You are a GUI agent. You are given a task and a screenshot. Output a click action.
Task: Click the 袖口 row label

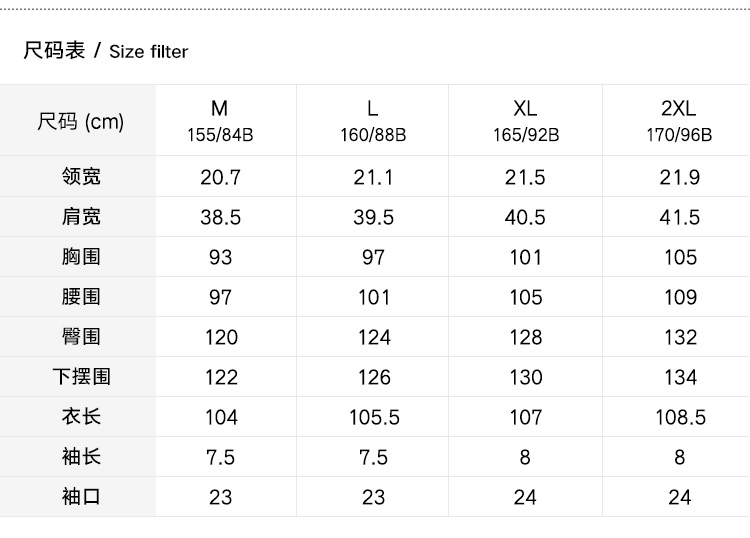(x=81, y=497)
